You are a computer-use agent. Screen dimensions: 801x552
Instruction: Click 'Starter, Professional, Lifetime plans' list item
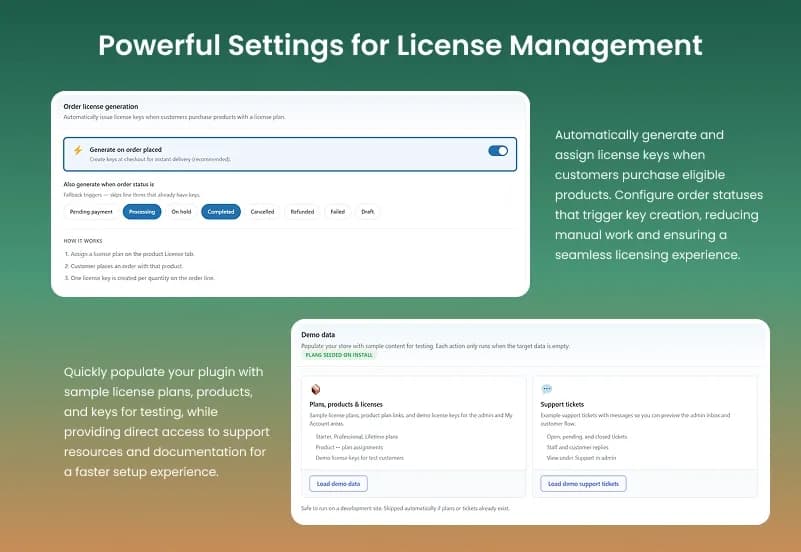357,437
